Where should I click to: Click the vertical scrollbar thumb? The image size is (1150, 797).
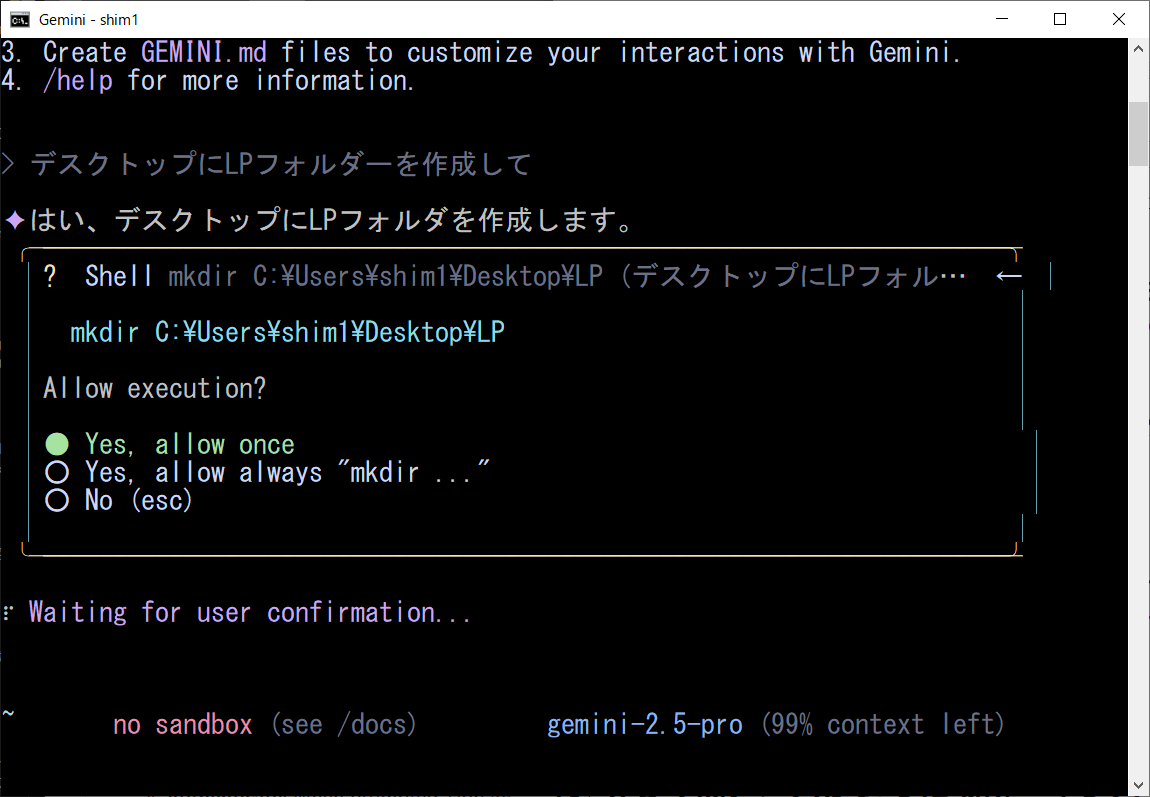point(1138,134)
